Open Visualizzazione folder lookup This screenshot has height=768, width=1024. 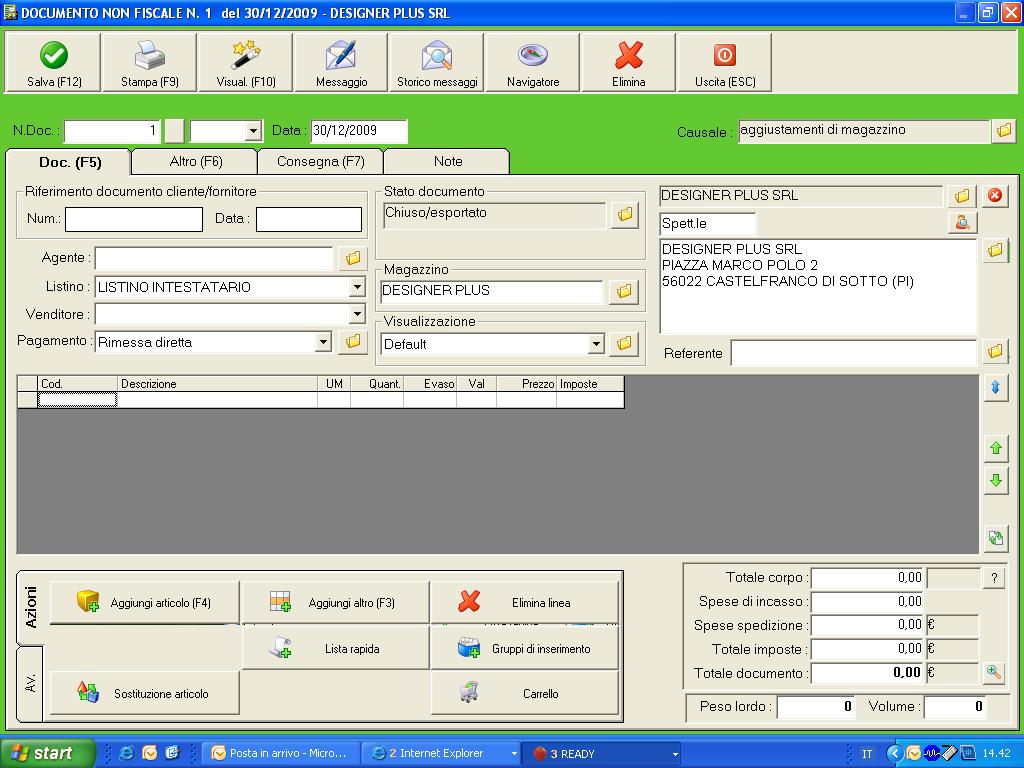click(624, 343)
